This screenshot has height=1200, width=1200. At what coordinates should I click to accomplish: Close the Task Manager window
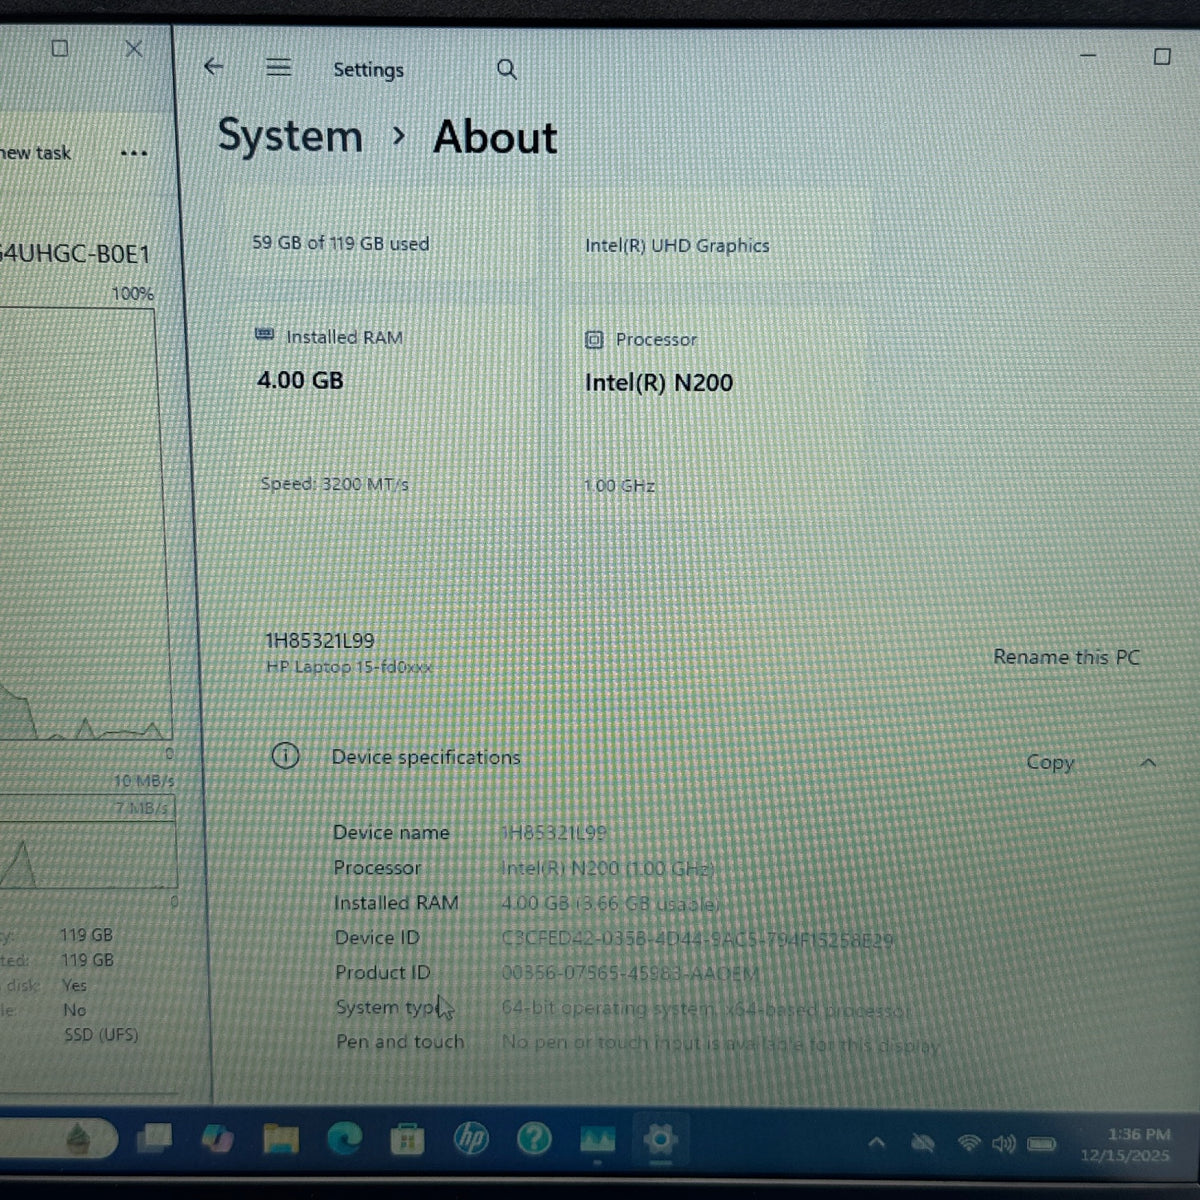pos(134,48)
